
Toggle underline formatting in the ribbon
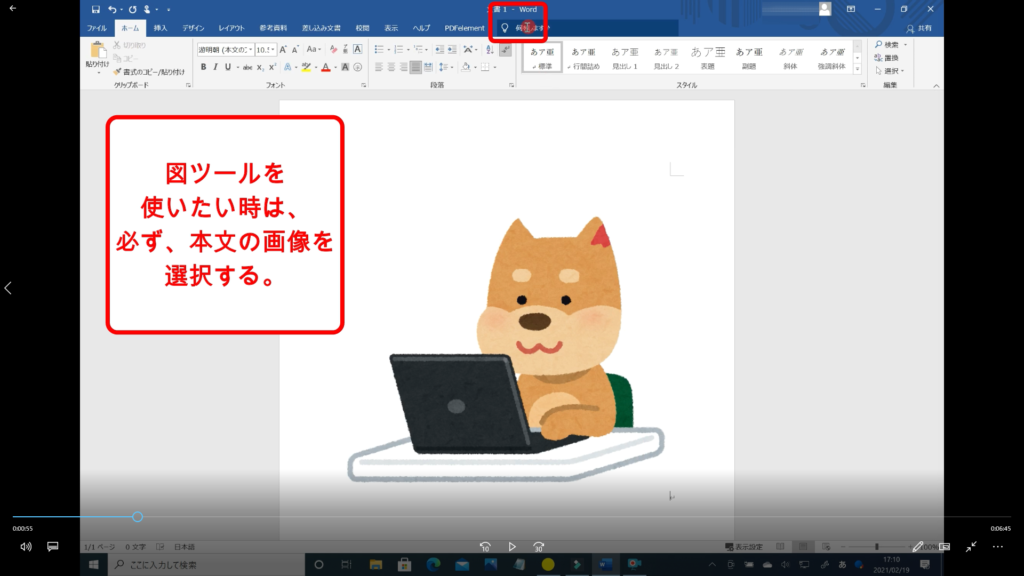(x=228, y=67)
